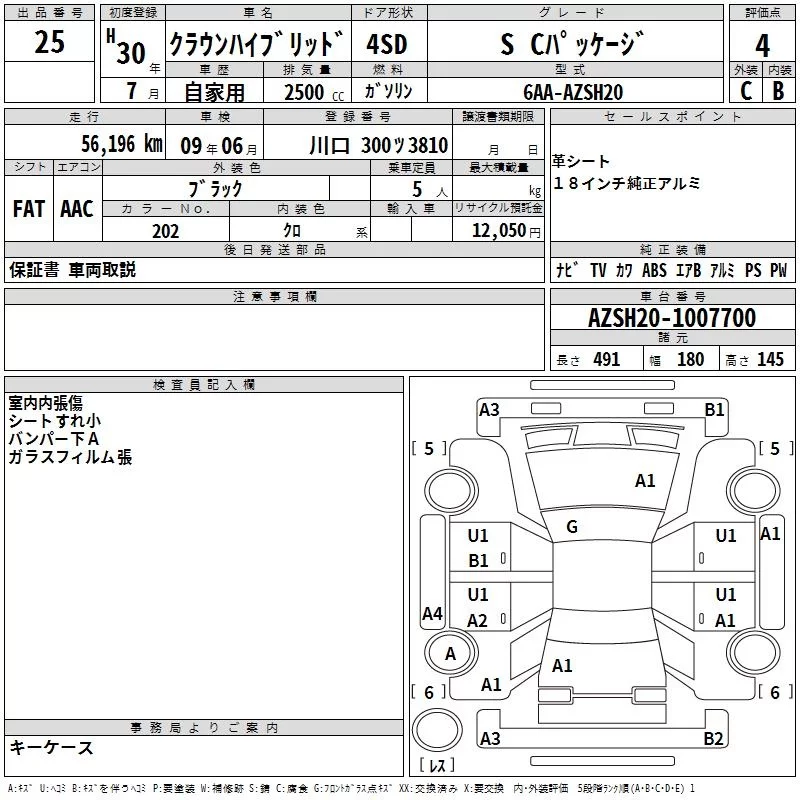Click the damage code legend line
The height and width of the screenshot is (800, 800).
pos(351,789)
